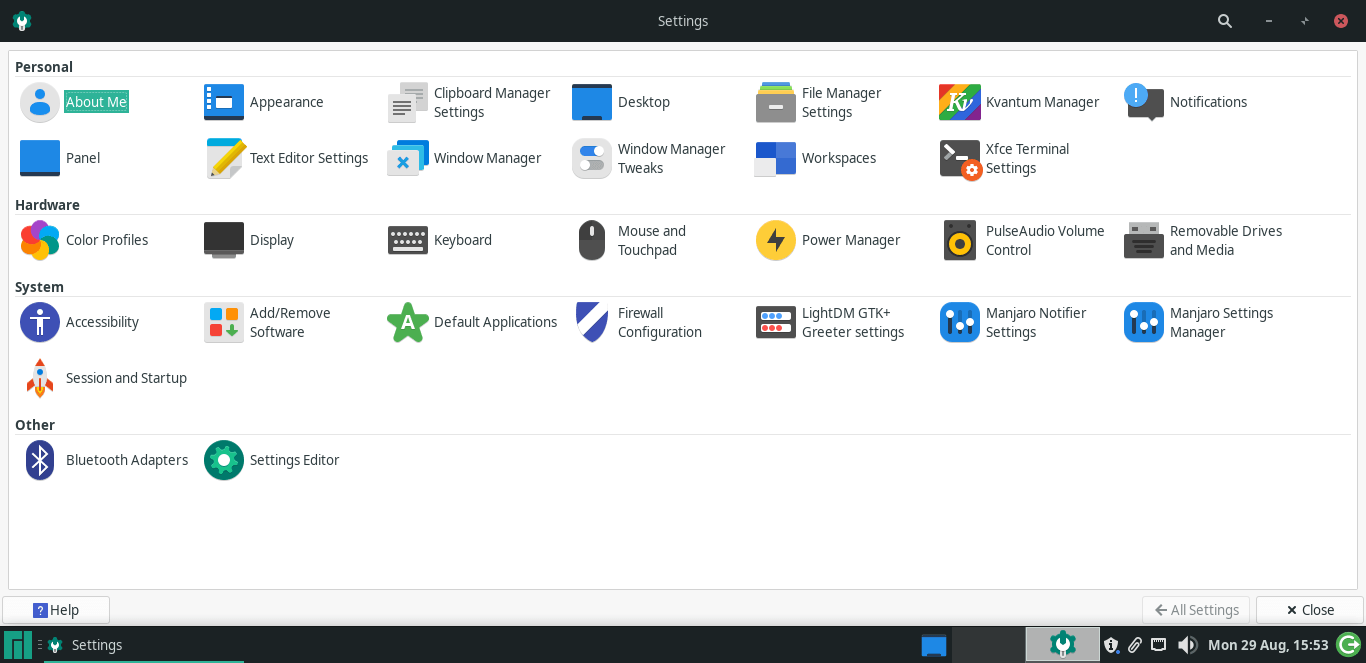Open the About Me settings icon
This screenshot has width=1366, height=663.
(x=40, y=102)
